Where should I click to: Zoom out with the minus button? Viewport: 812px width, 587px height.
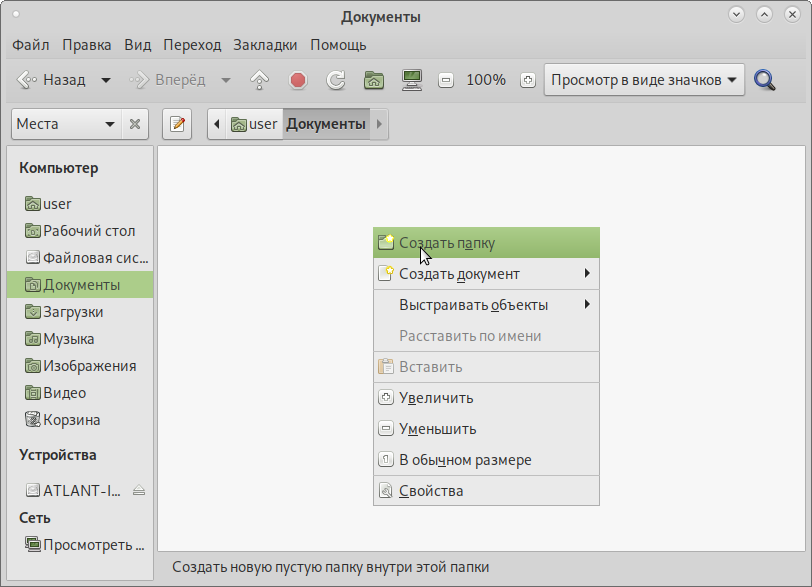point(446,80)
